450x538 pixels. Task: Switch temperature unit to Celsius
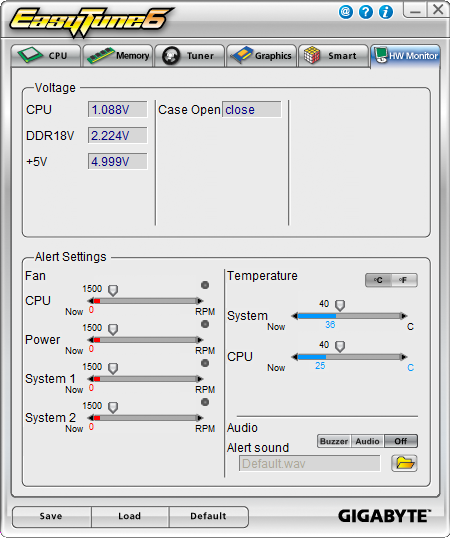pos(378,280)
